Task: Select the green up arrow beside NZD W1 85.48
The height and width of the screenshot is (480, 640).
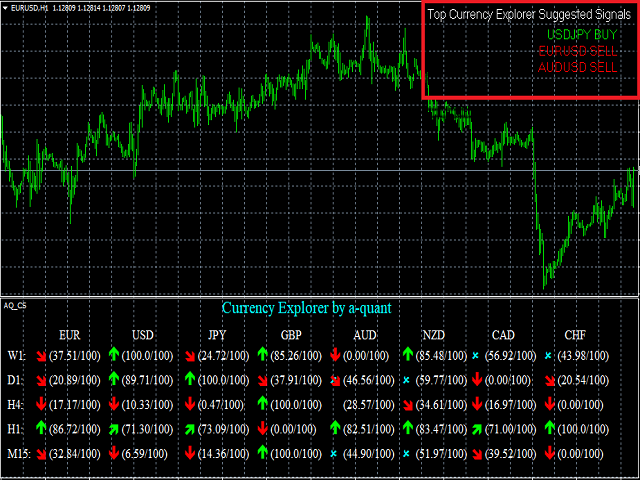Action: tap(407, 354)
